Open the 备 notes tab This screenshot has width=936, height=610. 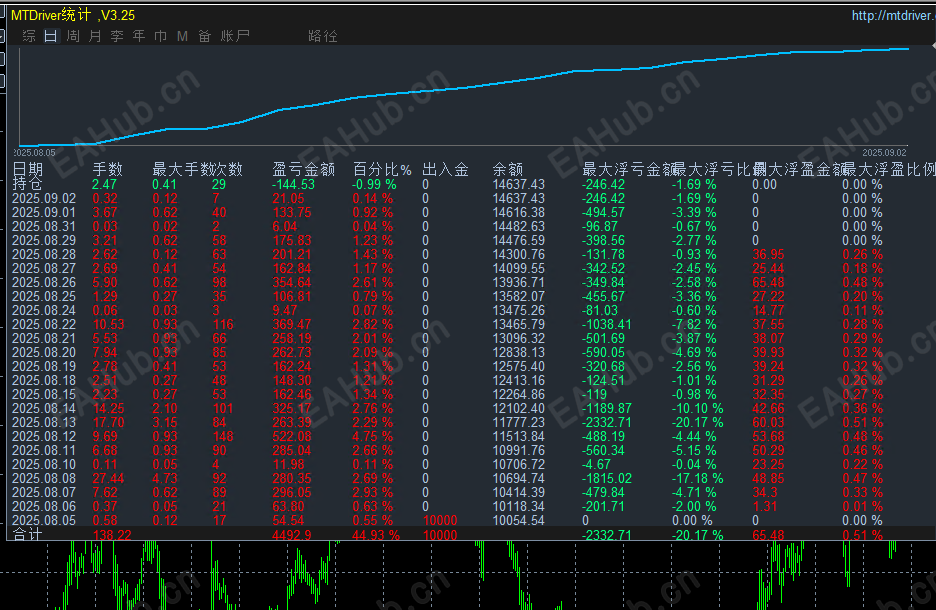[x=204, y=36]
